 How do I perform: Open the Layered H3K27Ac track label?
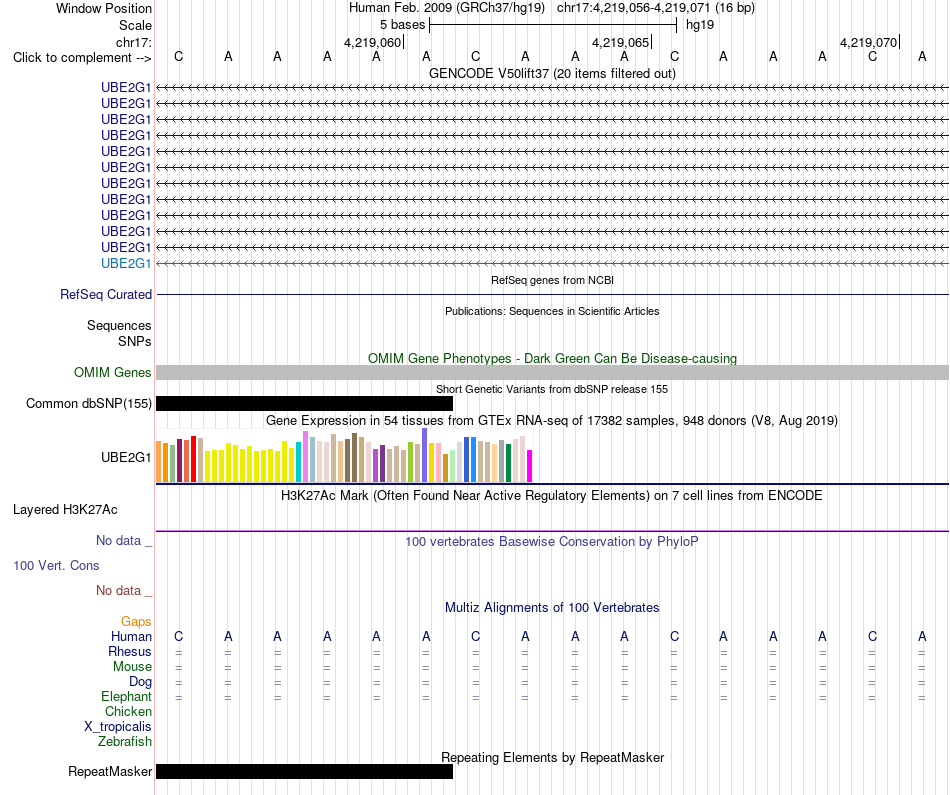tap(65, 510)
